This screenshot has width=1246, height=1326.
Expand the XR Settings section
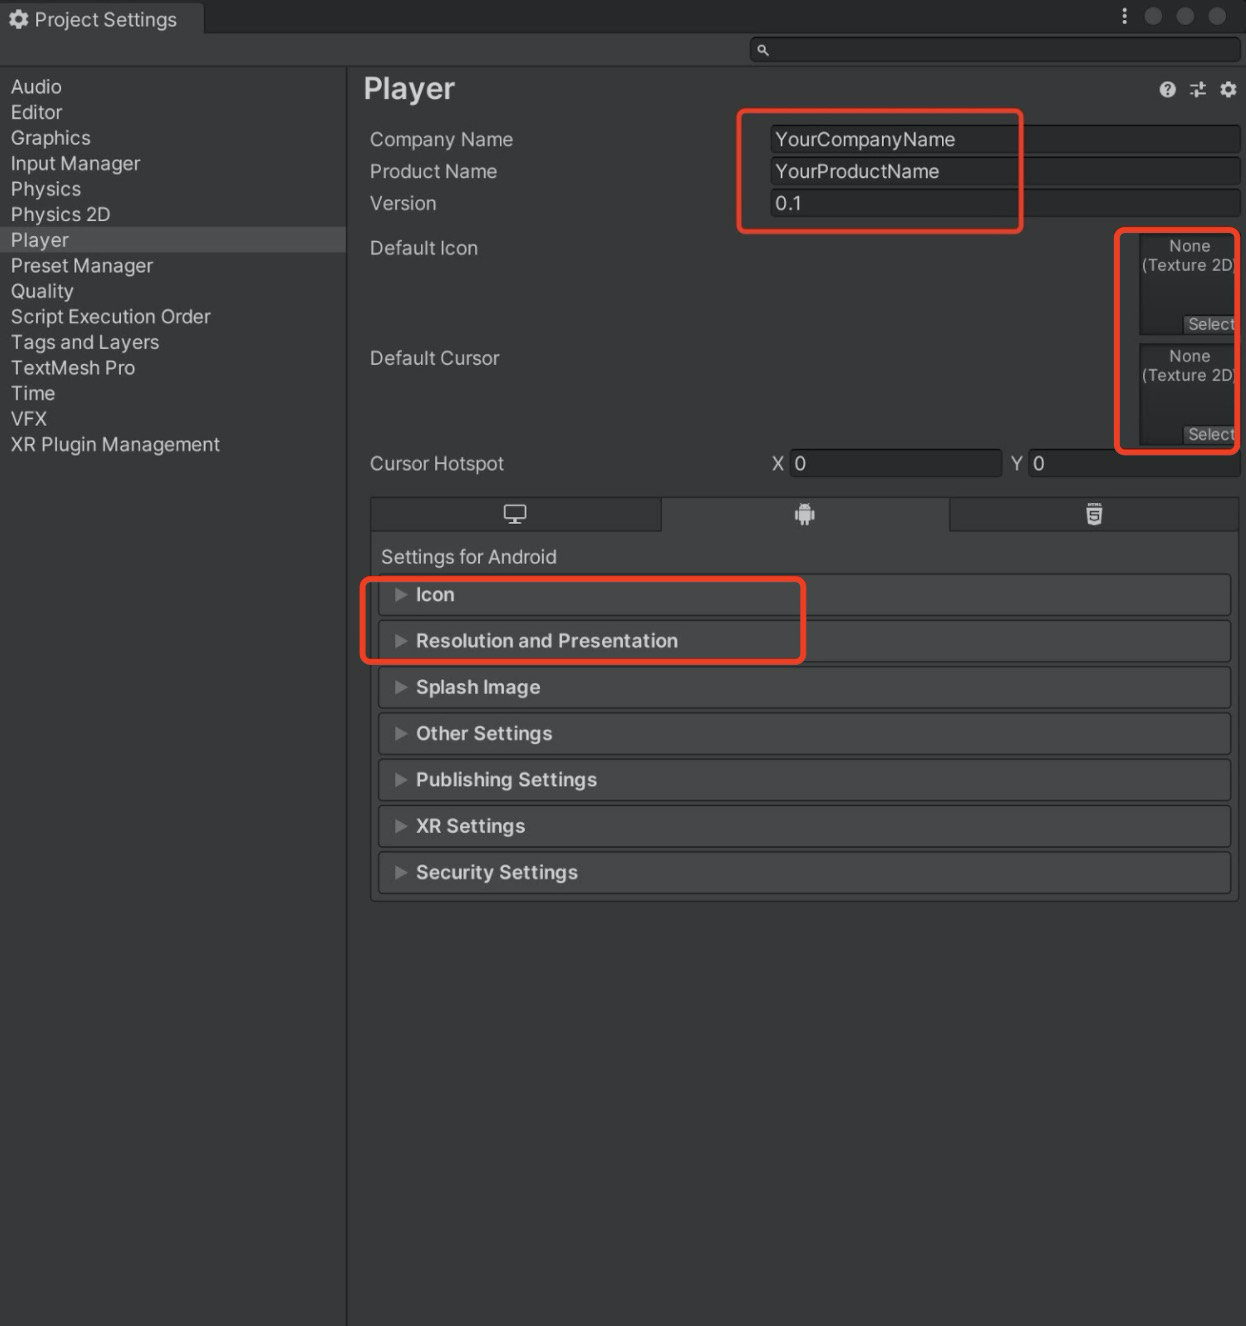click(804, 826)
